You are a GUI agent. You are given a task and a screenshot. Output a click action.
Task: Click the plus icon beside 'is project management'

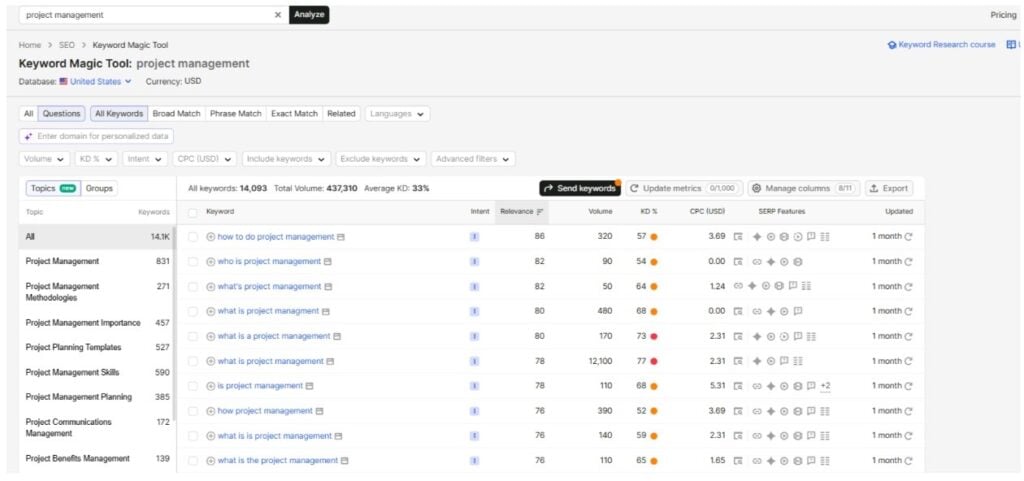coord(210,386)
